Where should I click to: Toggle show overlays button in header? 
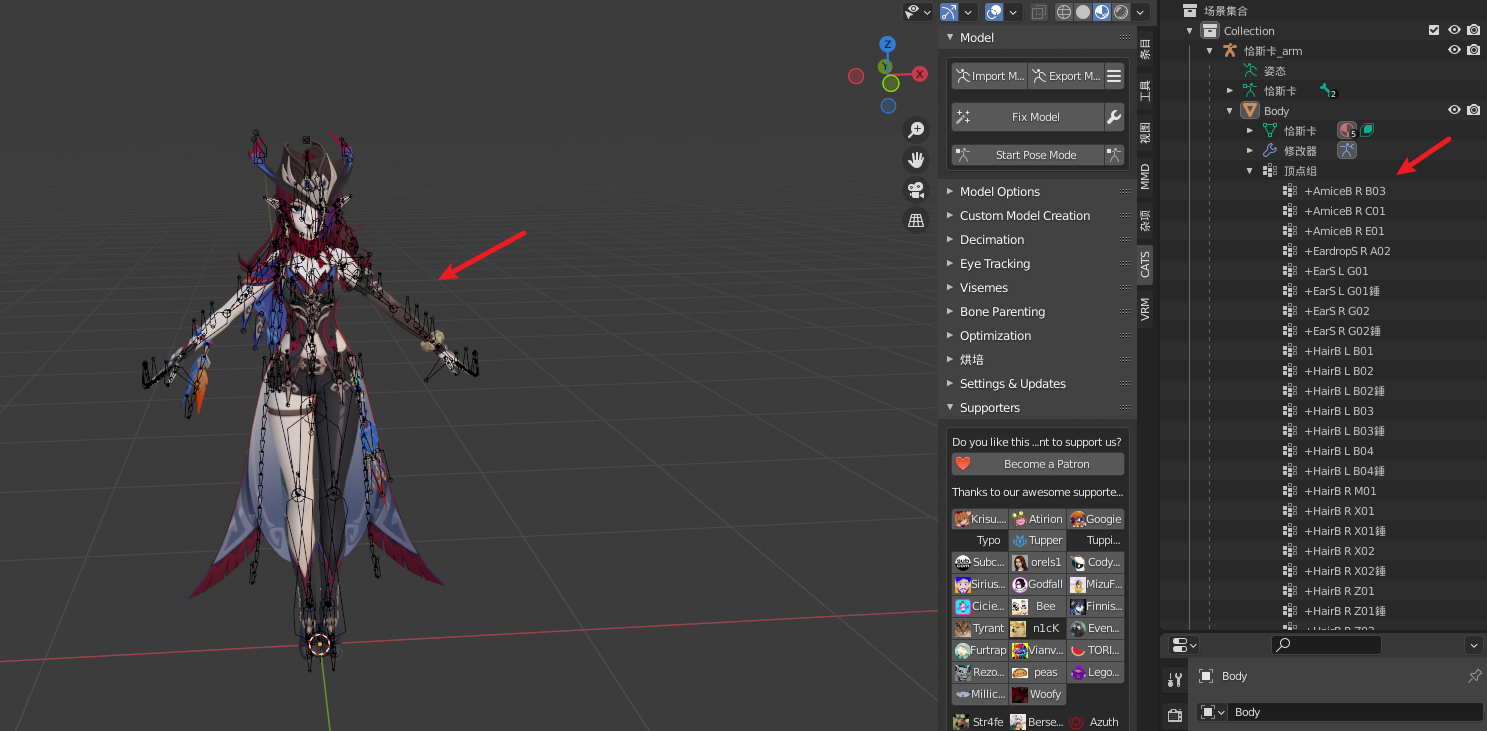994,12
